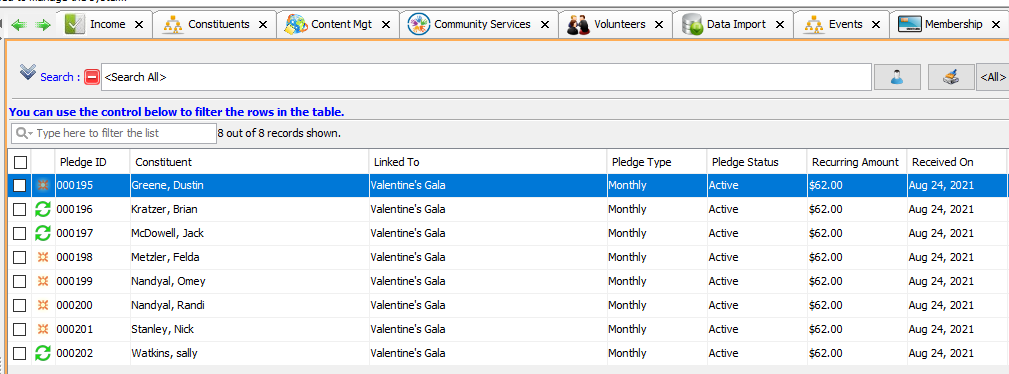Click recurring icon for Watkins, sally
This screenshot has width=1009, height=374.
43,353
